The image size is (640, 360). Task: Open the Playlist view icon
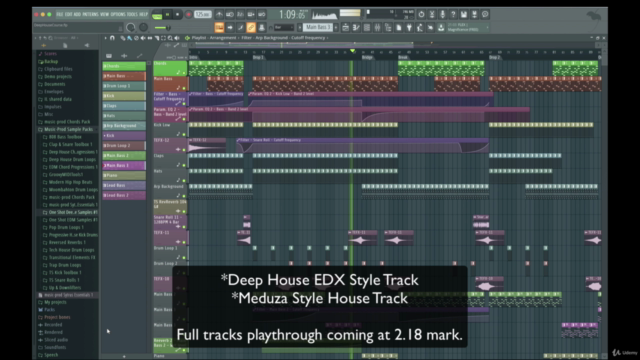point(345,28)
